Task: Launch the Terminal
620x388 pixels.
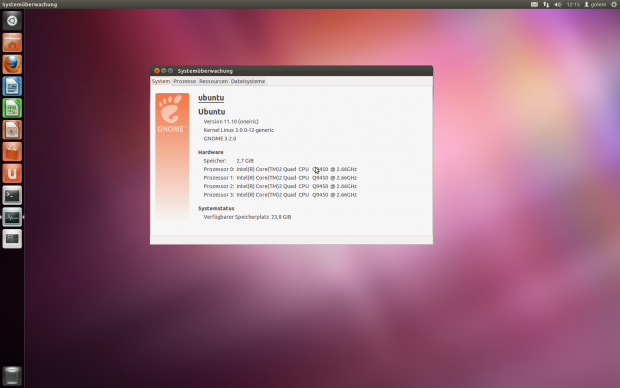Action: click(x=12, y=195)
